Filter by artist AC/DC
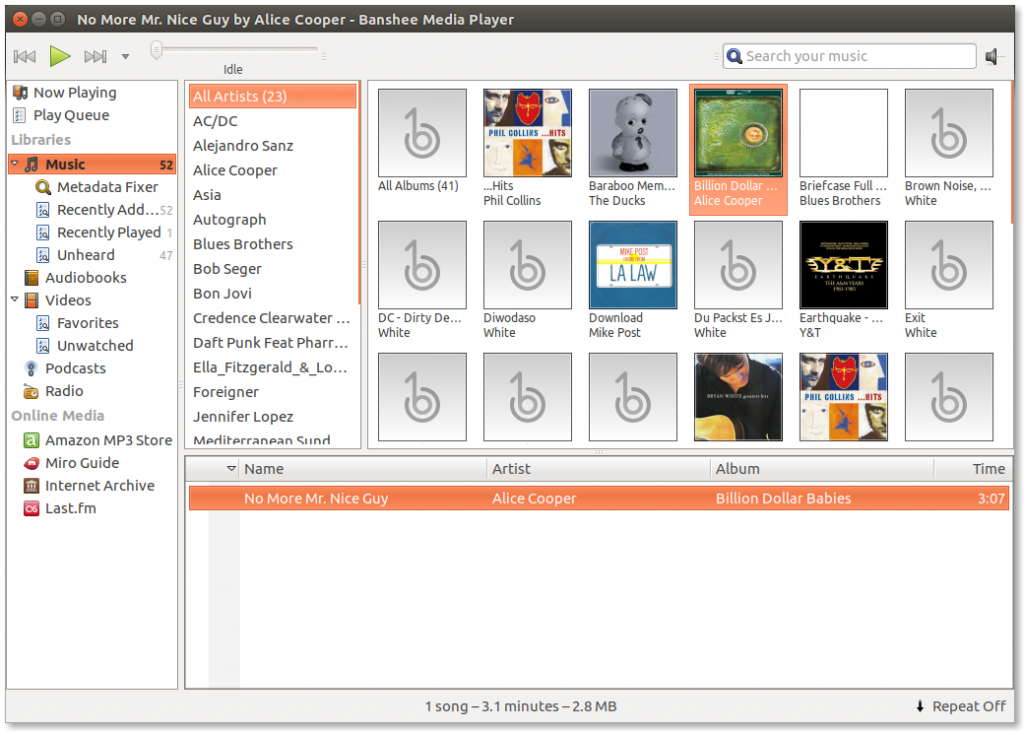The image size is (1024, 732). tap(215, 121)
